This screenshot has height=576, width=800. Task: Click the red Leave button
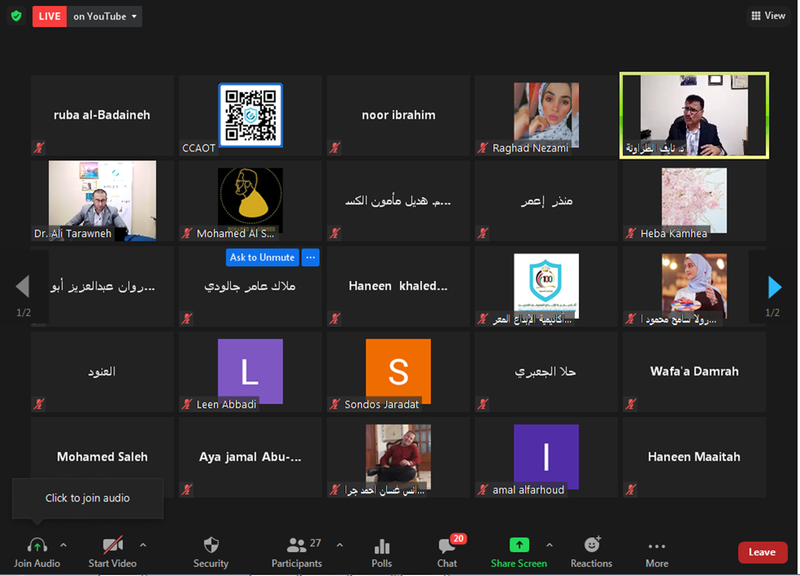(762, 552)
